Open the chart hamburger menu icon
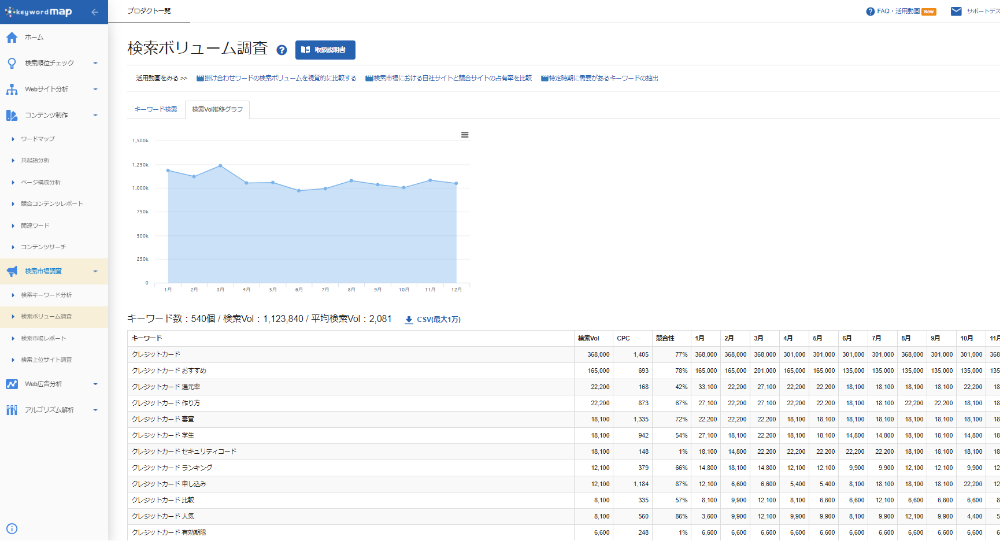This screenshot has height=541, width=1000. 464,135
